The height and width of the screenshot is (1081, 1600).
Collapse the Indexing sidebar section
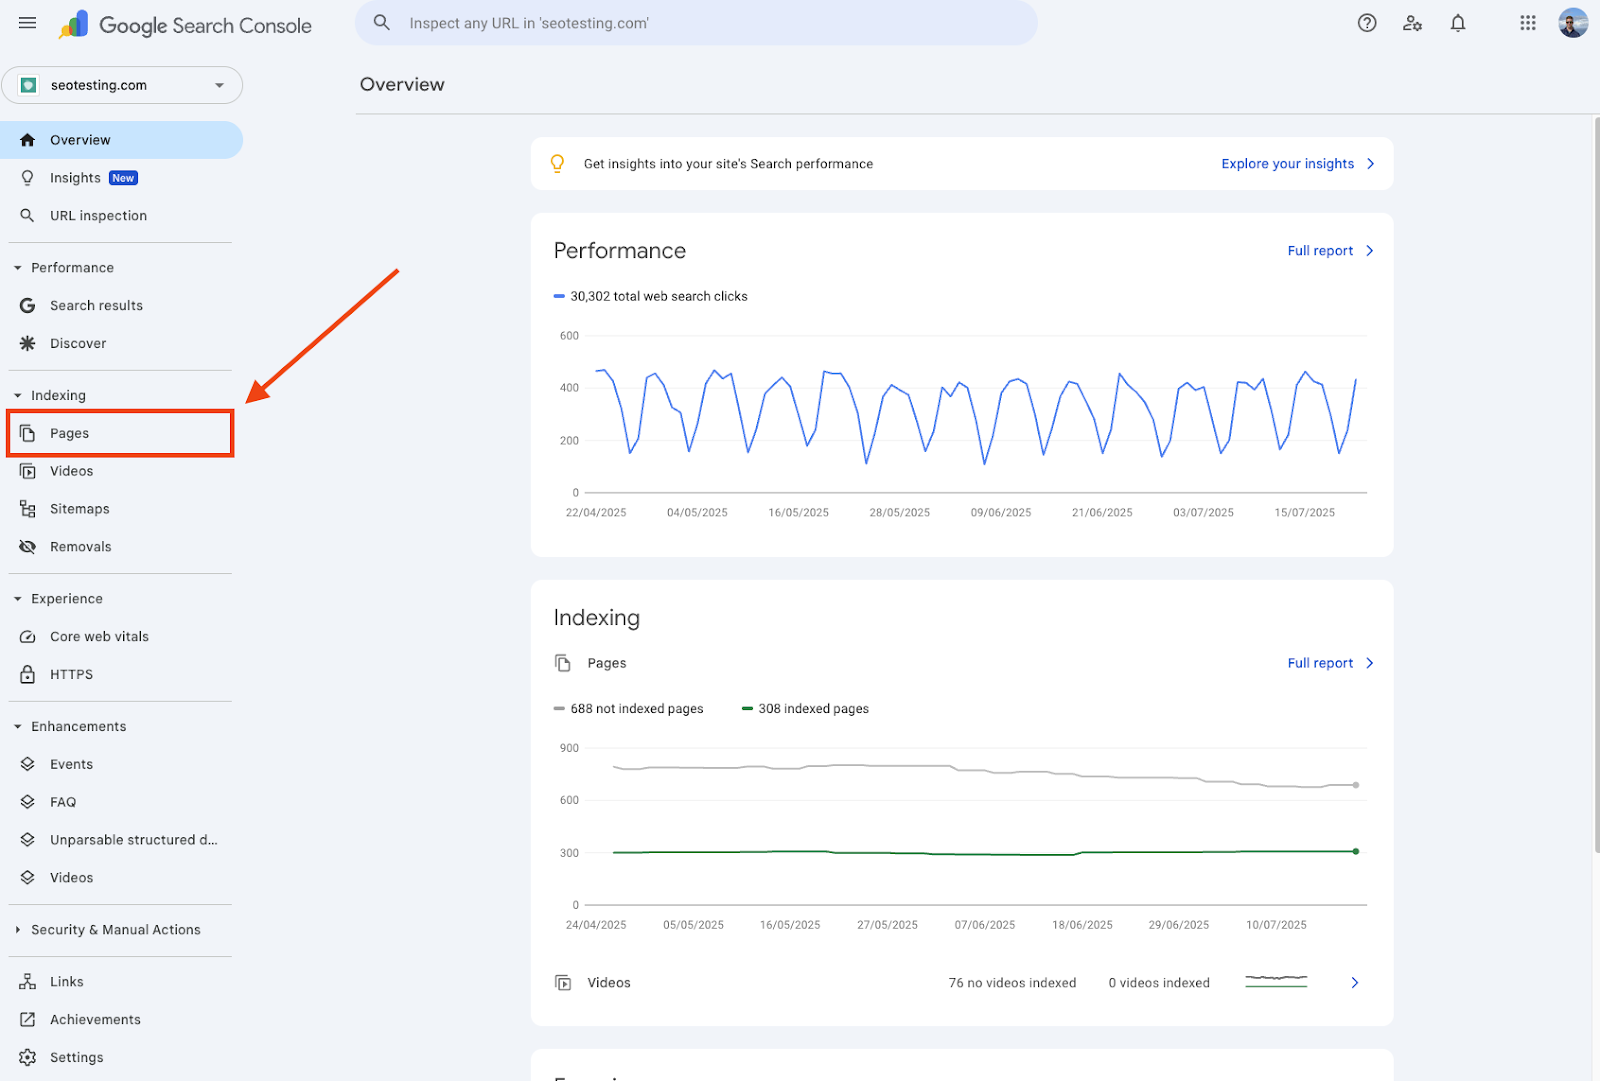(16, 394)
